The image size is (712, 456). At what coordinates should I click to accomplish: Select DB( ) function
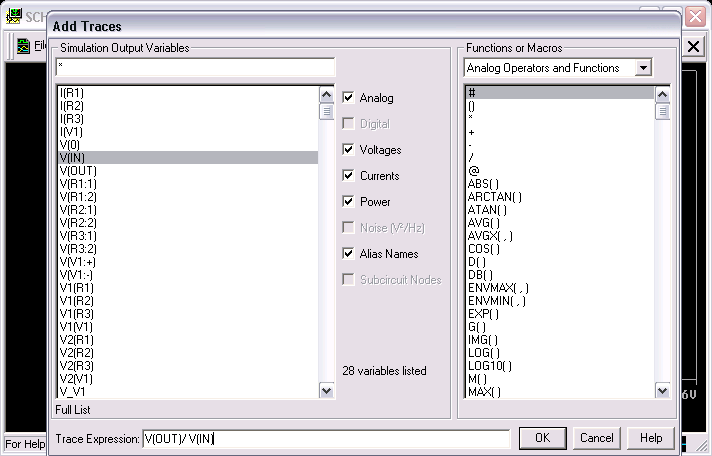click(x=560, y=275)
